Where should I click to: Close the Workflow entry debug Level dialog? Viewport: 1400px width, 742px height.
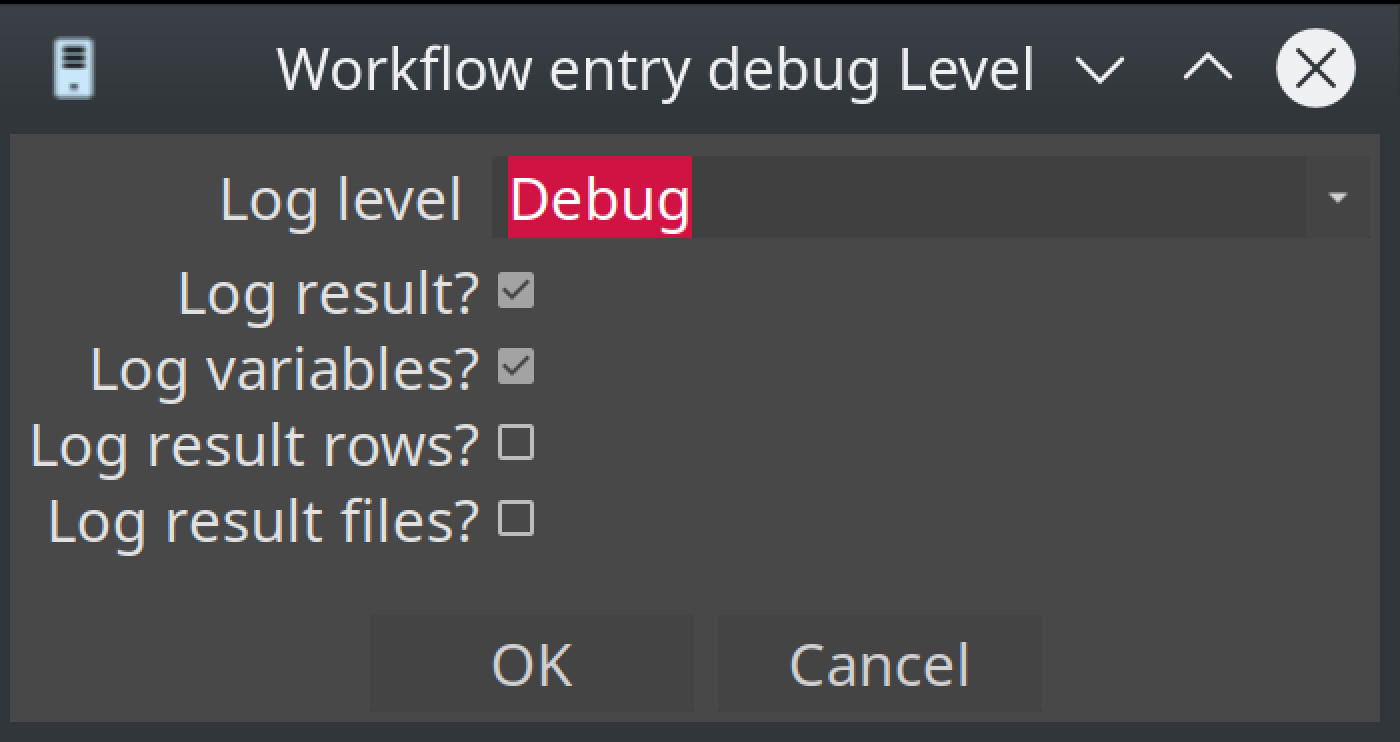(1315, 69)
